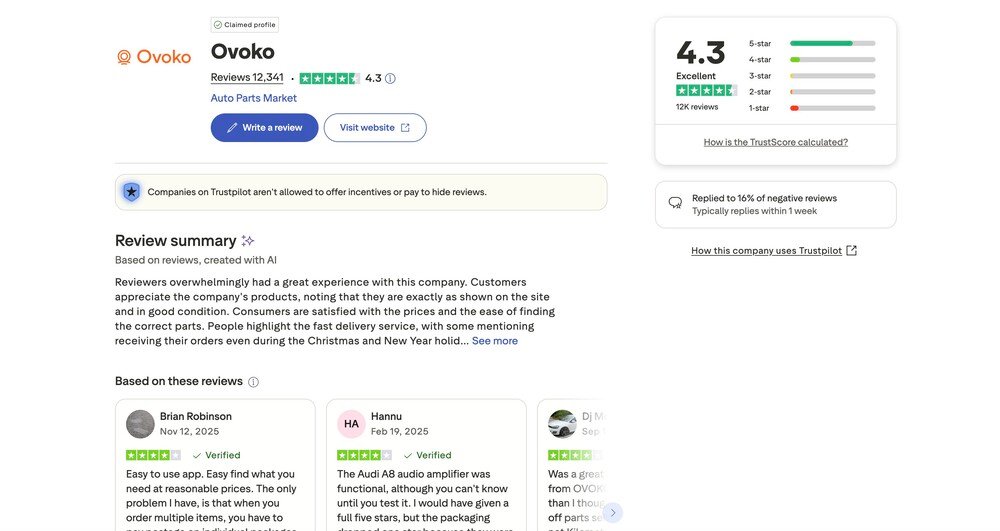Click Hannu's star rating

pyautogui.click(x=365, y=455)
